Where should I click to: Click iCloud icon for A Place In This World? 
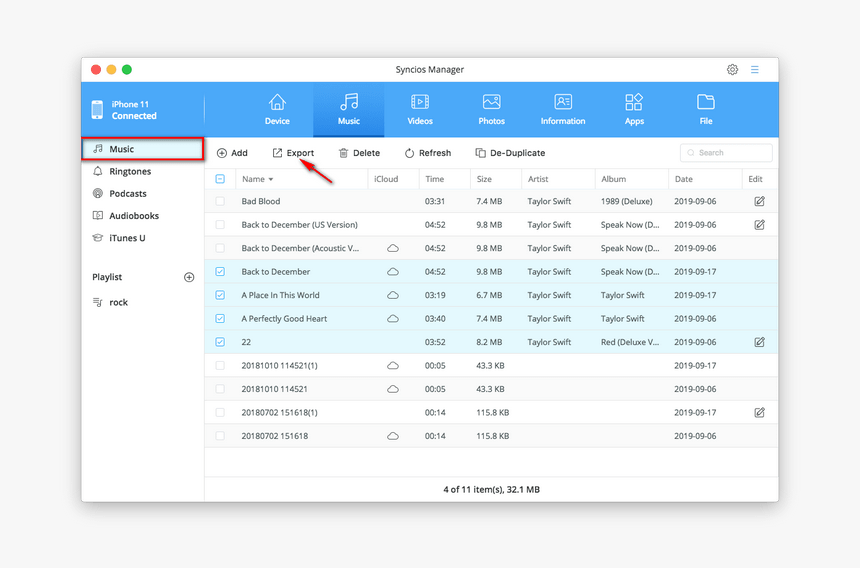pyautogui.click(x=393, y=295)
